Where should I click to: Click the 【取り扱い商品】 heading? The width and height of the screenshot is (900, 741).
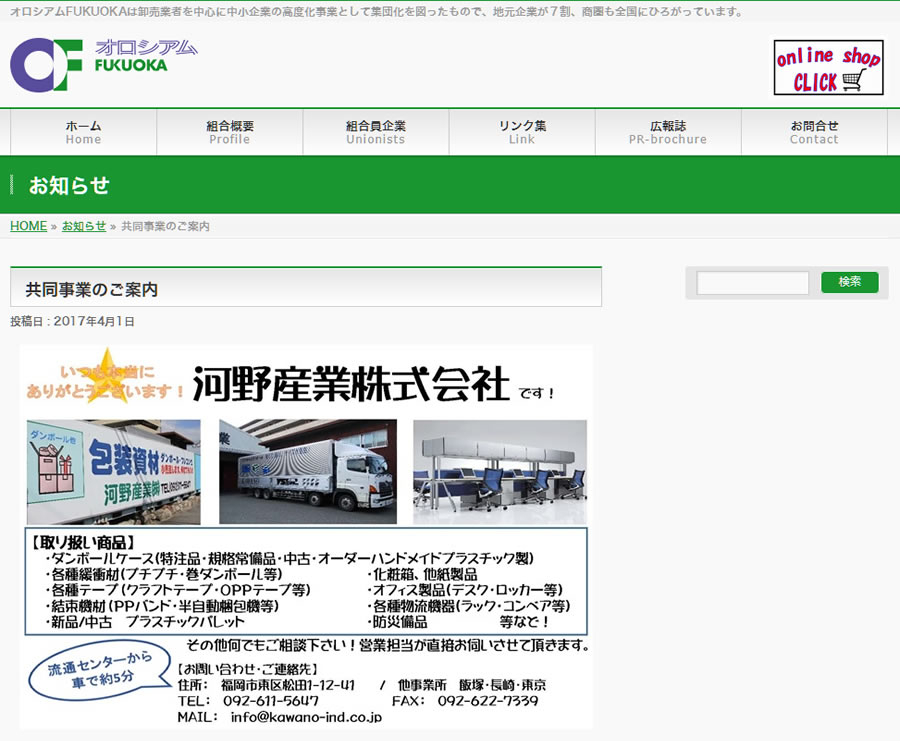point(83,542)
